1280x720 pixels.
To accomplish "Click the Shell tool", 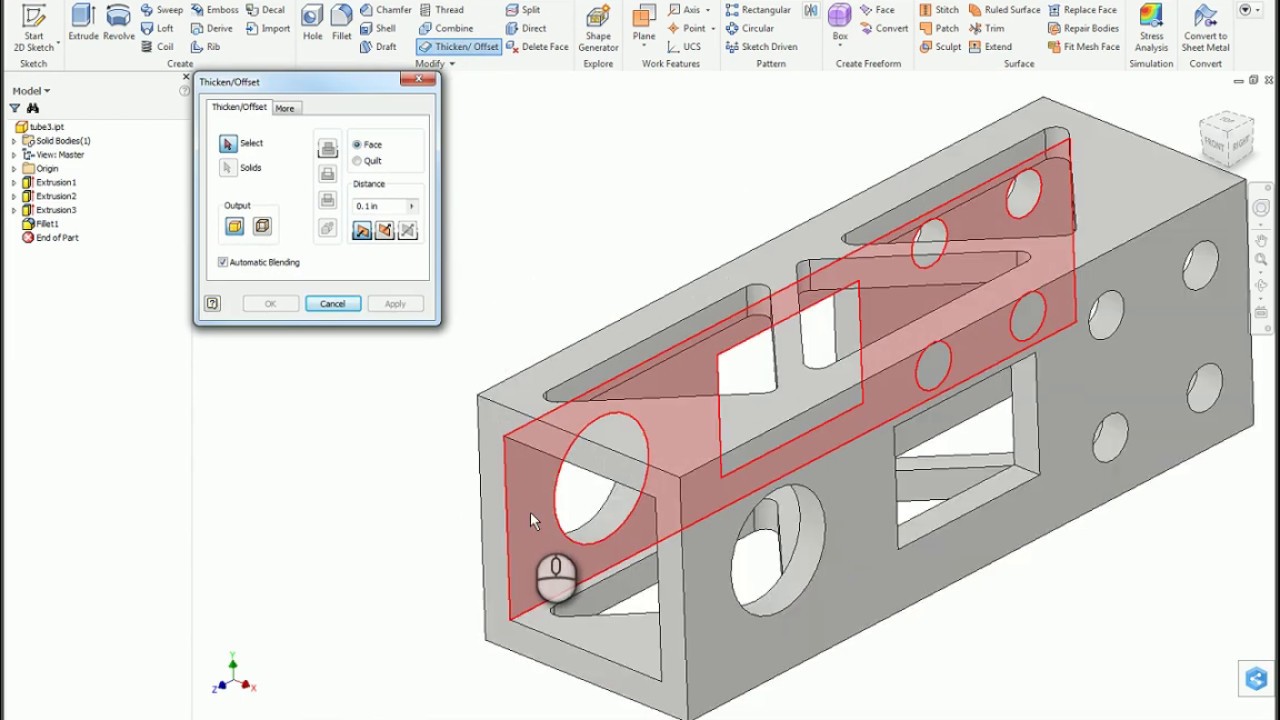I will click(378, 28).
